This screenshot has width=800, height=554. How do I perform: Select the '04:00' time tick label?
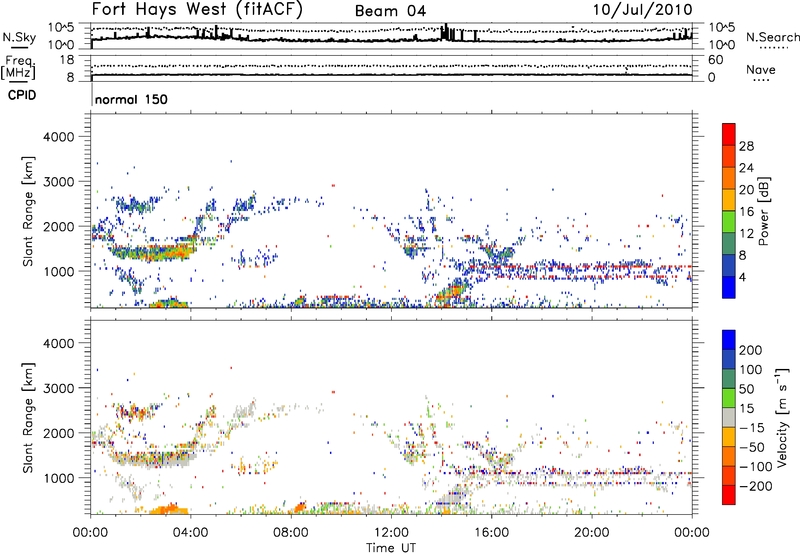point(190,533)
